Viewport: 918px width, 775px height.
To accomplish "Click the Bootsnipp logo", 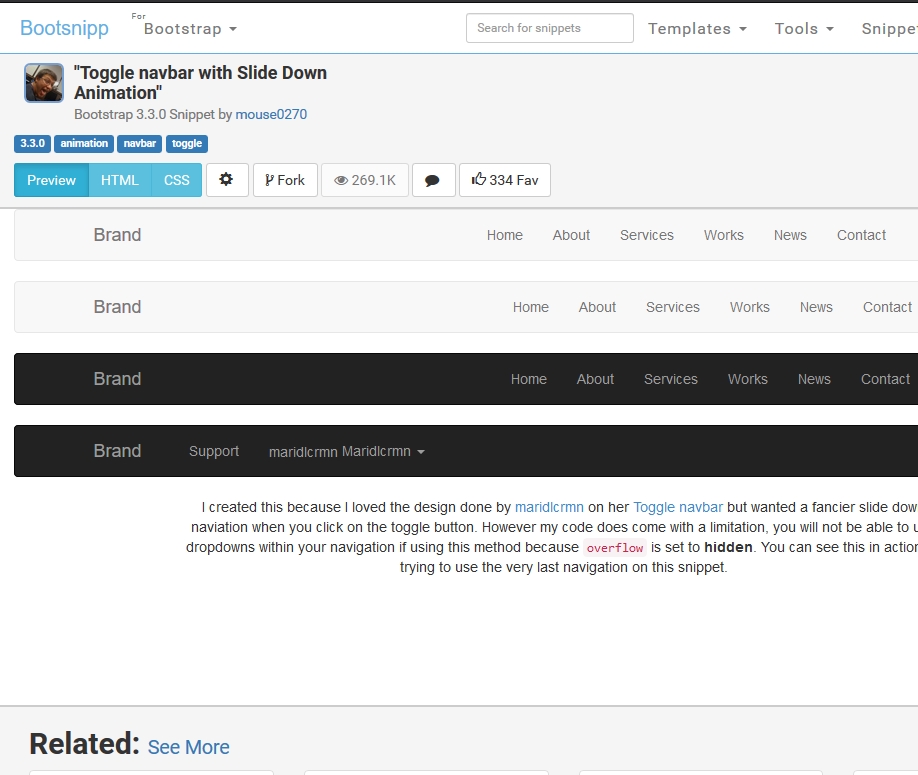I will (x=64, y=28).
